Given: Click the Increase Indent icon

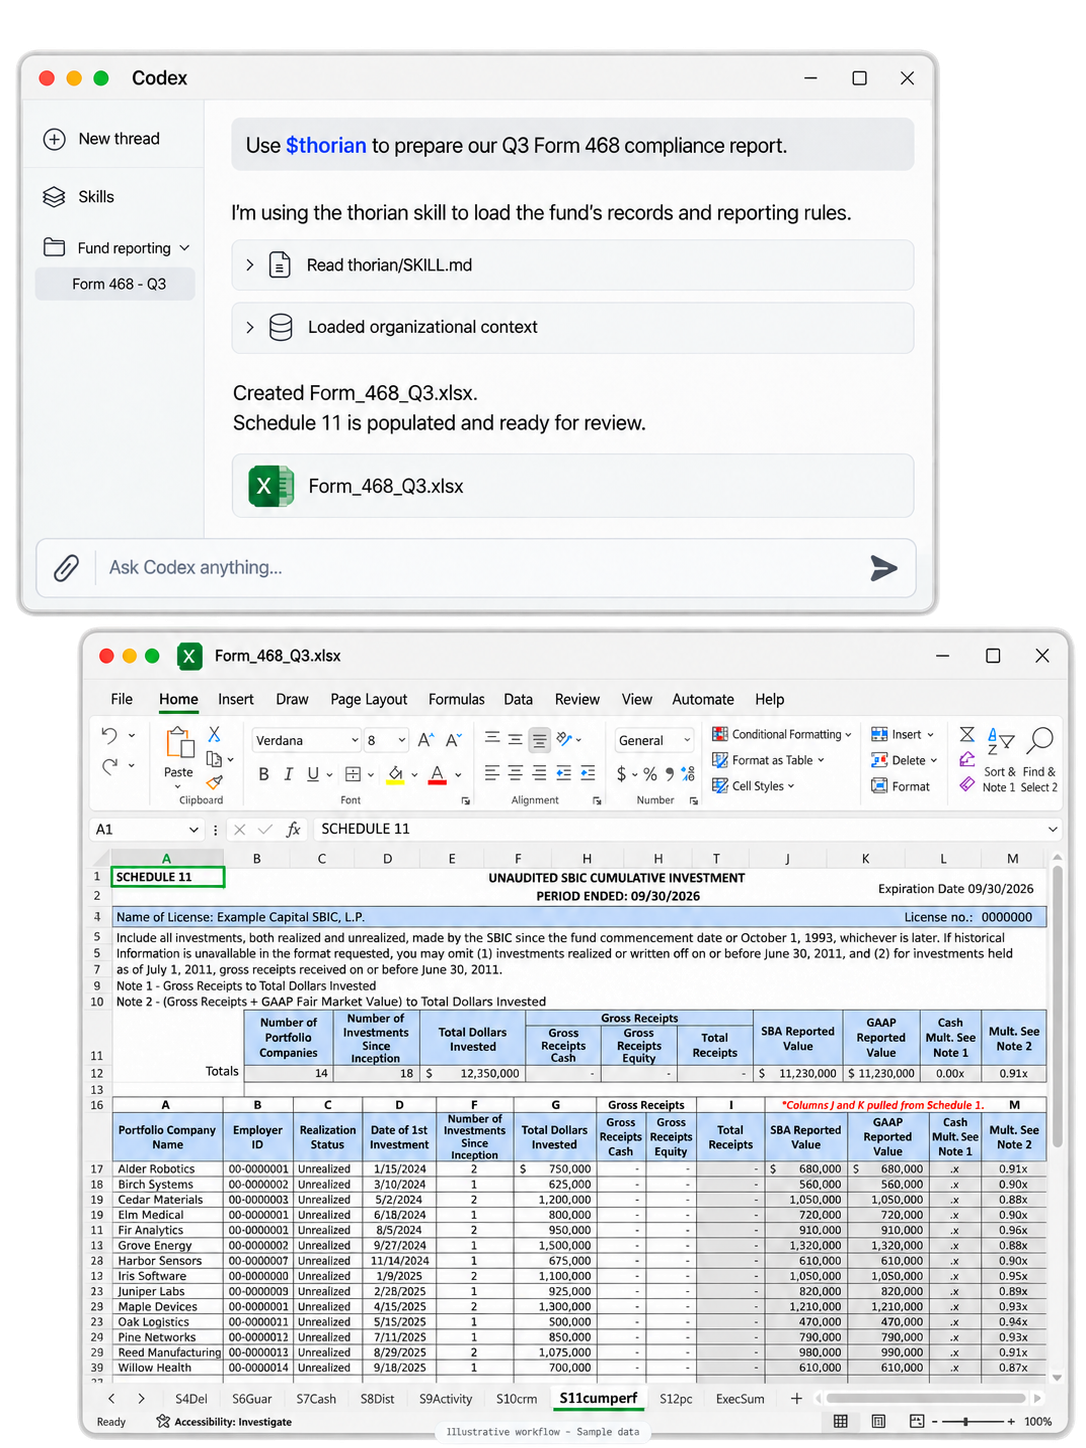Looking at the screenshot, I should (x=588, y=773).
